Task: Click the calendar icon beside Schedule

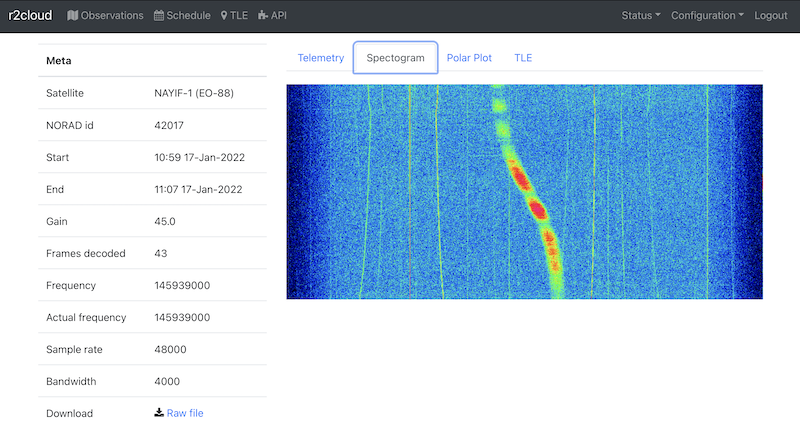Action: (x=159, y=16)
